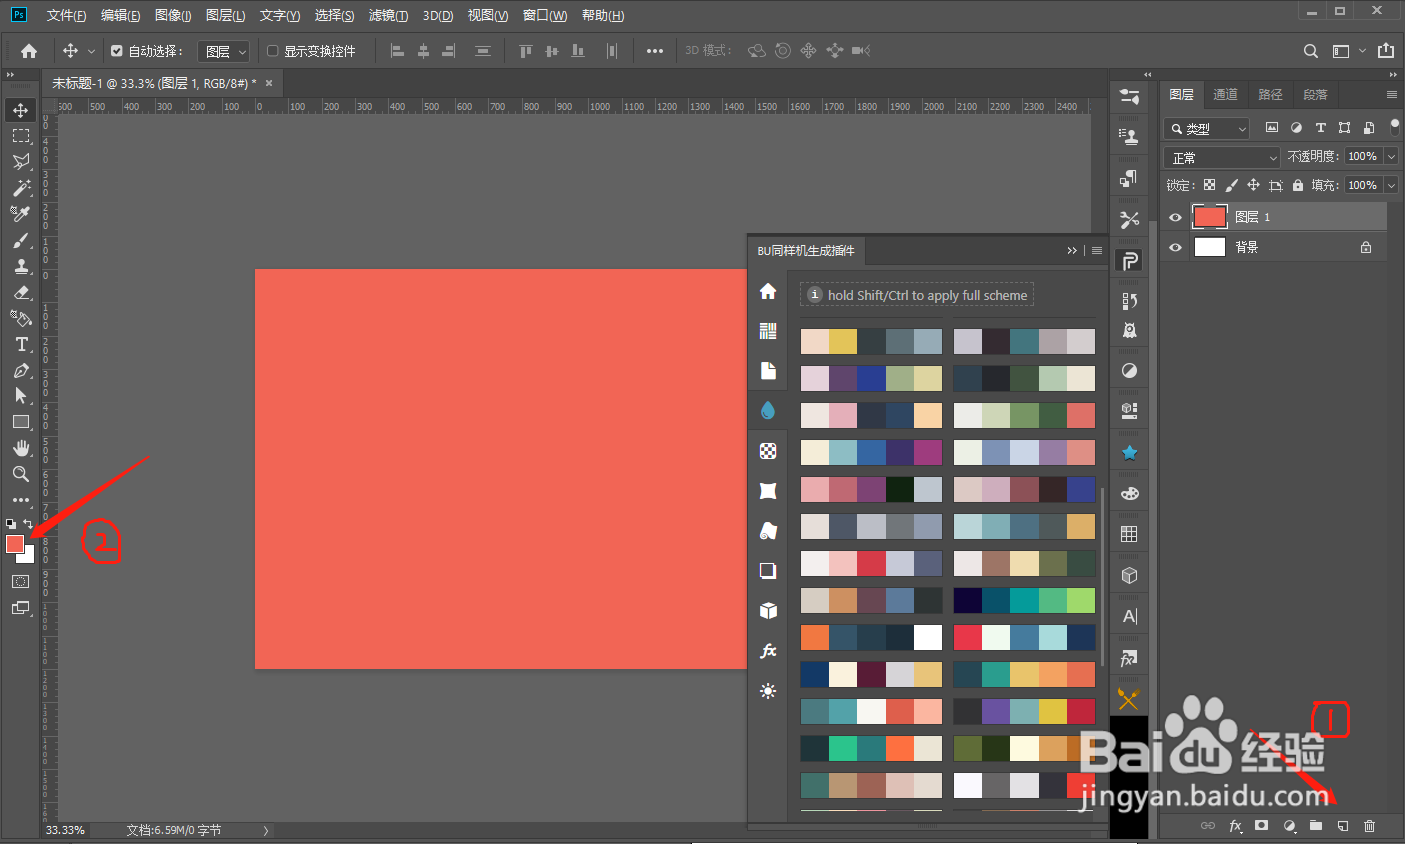The image size is (1405, 844).
Task: Open auto-select 图层 dropdown
Action: (224, 51)
